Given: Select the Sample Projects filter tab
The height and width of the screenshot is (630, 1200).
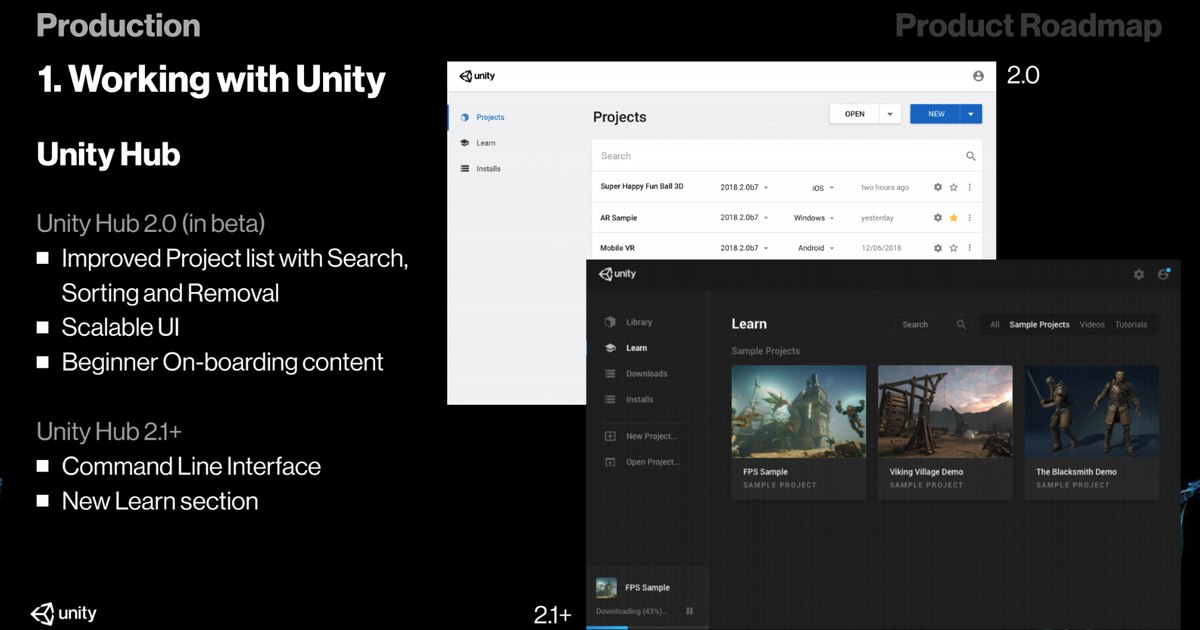Looking at the screenshot, I should [x=1039, y=324].
